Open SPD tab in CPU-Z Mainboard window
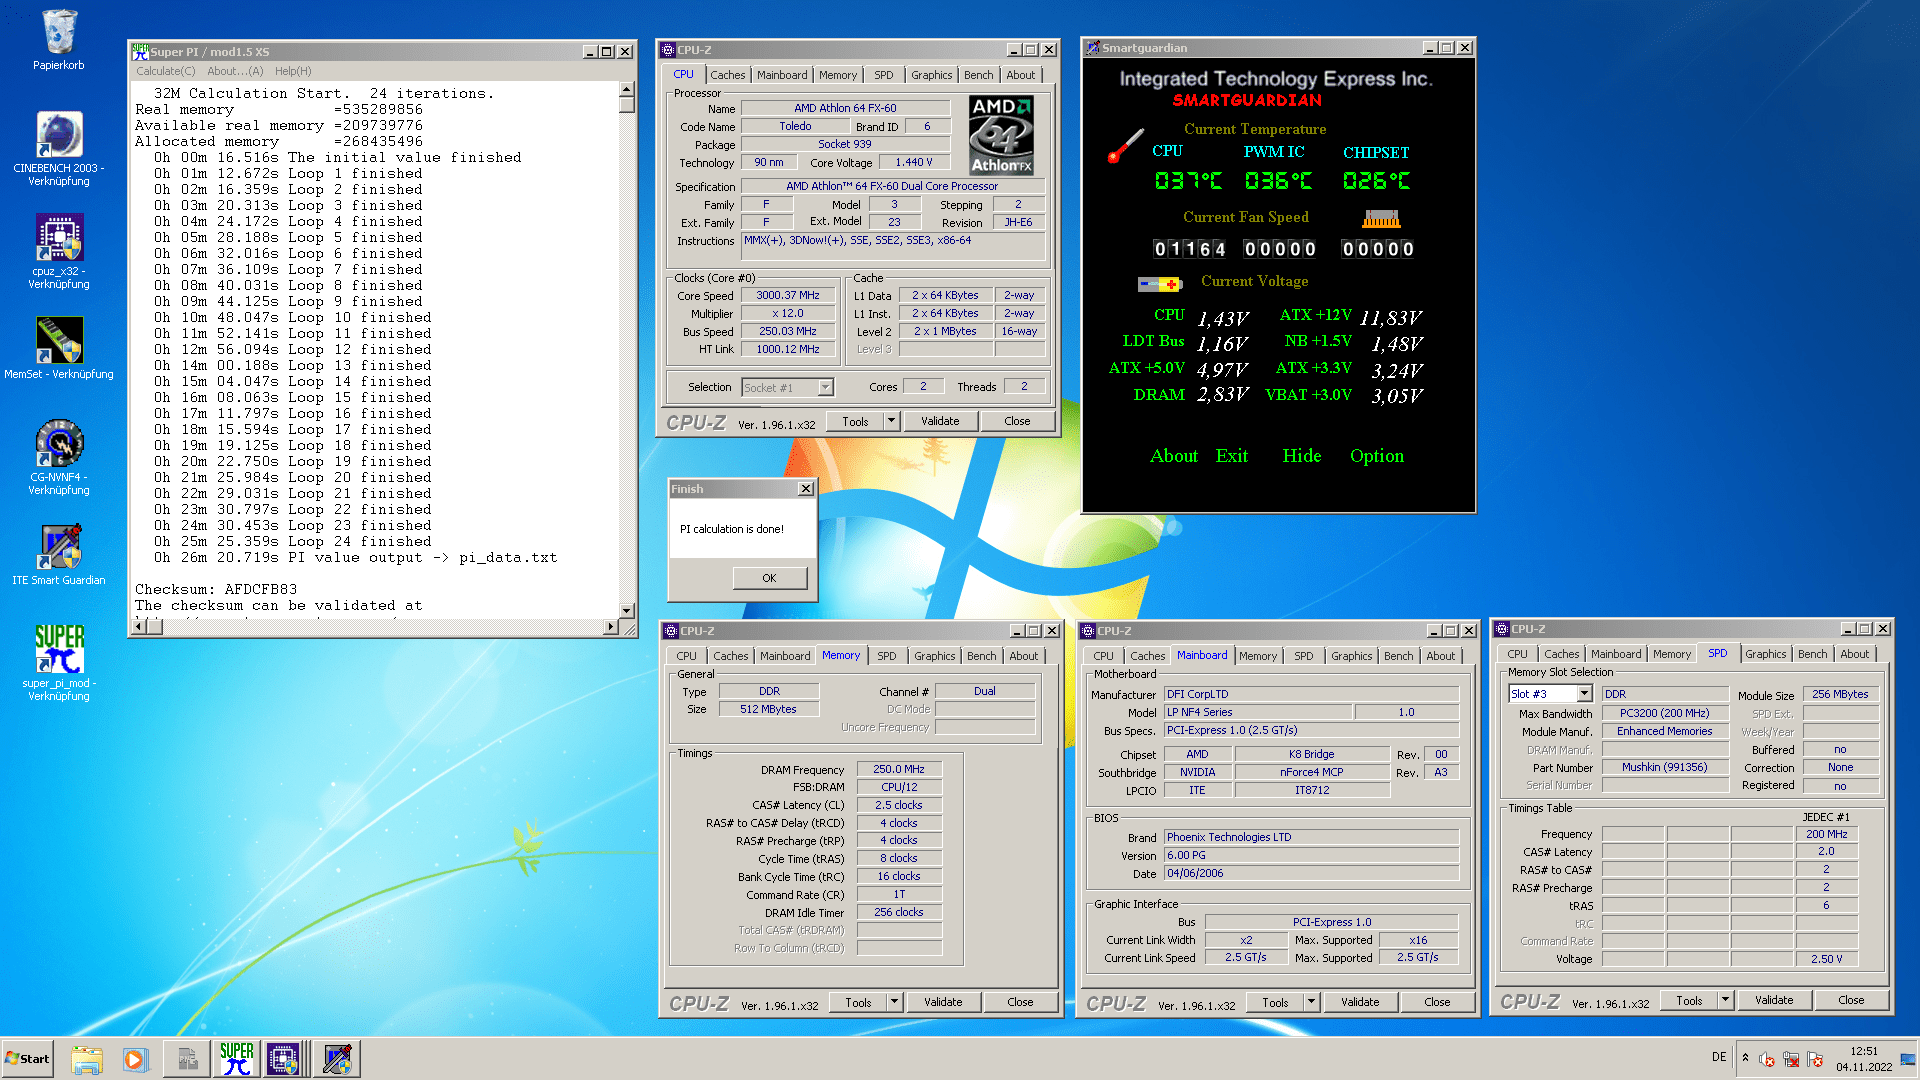This screenshot has width=1920, height=1080. coord(1303,656)
